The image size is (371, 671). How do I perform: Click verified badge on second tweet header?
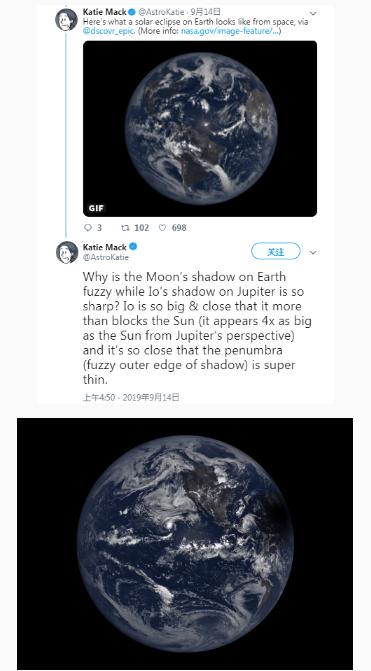tap(133, 247)
